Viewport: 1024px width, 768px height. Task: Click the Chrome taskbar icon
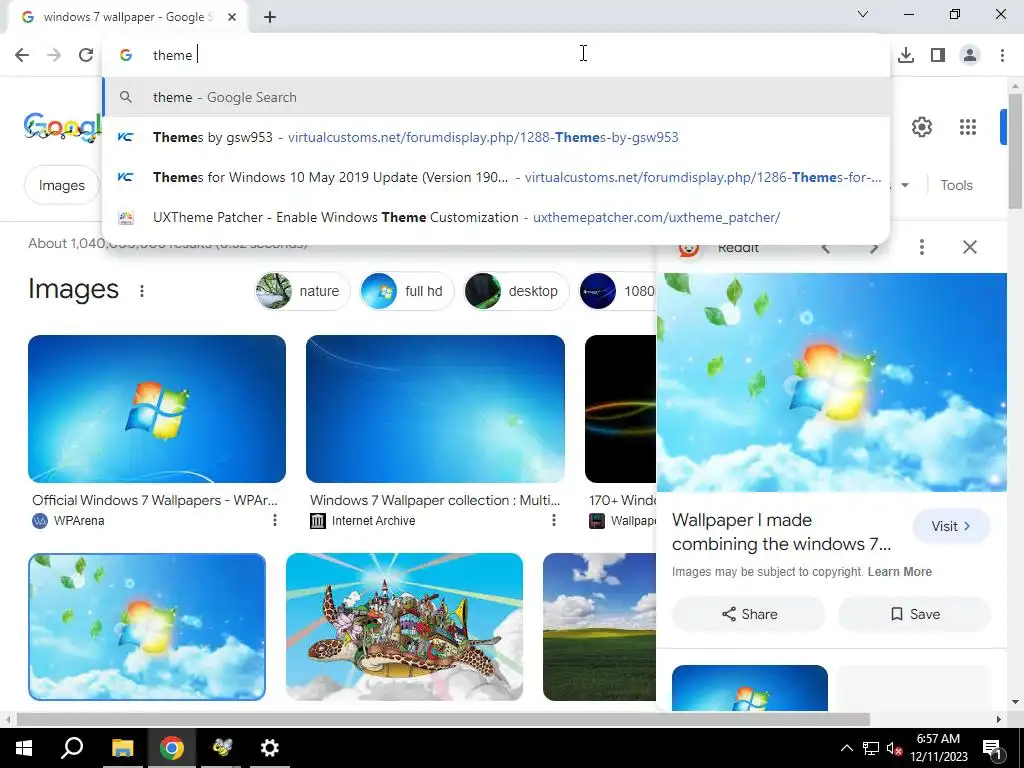(172, 748)
